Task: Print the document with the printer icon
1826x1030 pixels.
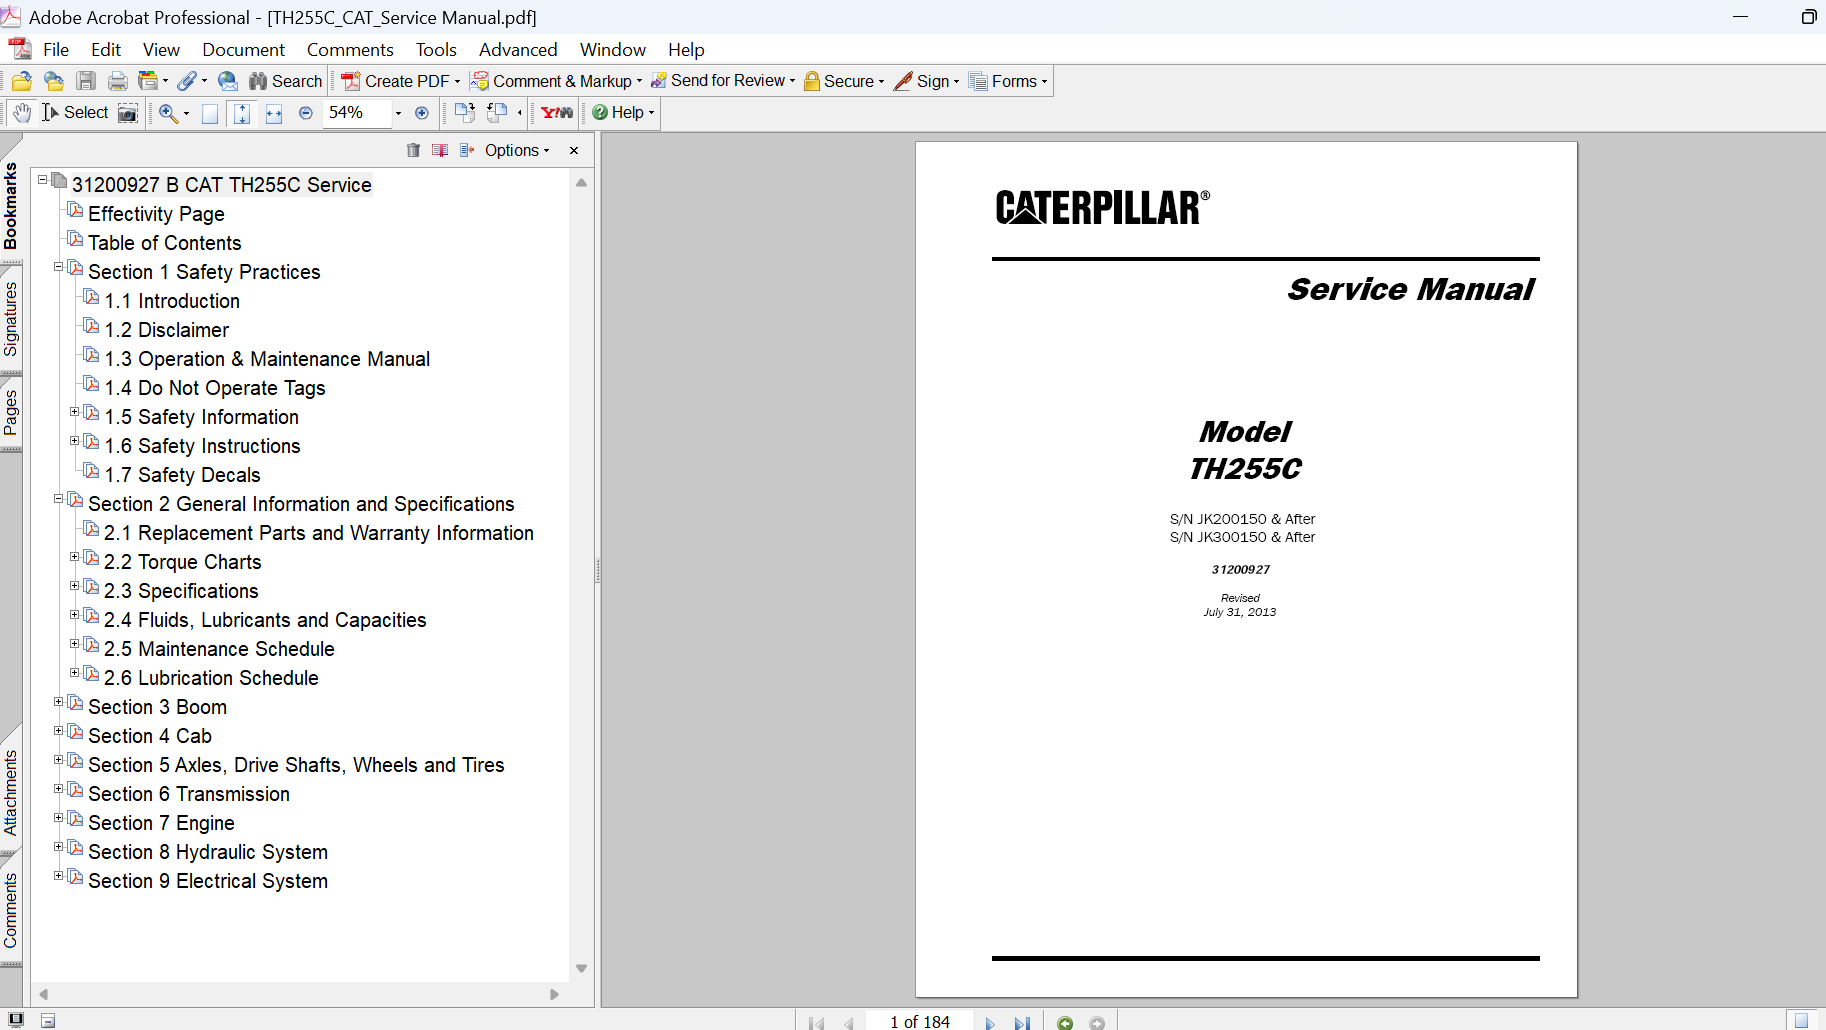Action: pyautogui.click(x=118, y=81)
